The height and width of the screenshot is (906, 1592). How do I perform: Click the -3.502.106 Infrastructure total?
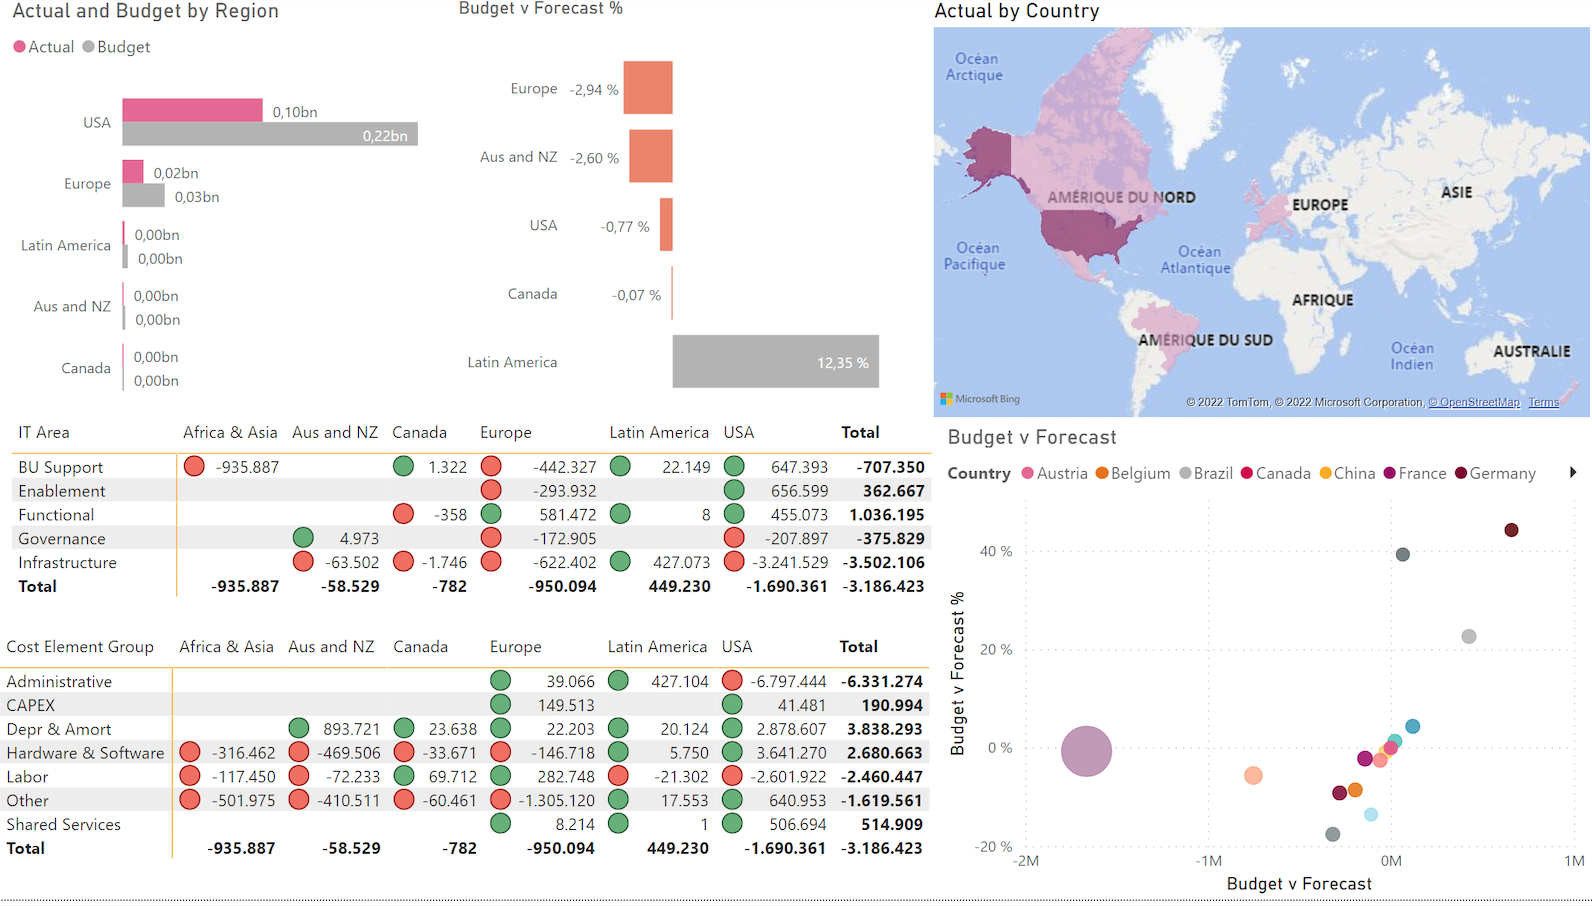point(883,563)
